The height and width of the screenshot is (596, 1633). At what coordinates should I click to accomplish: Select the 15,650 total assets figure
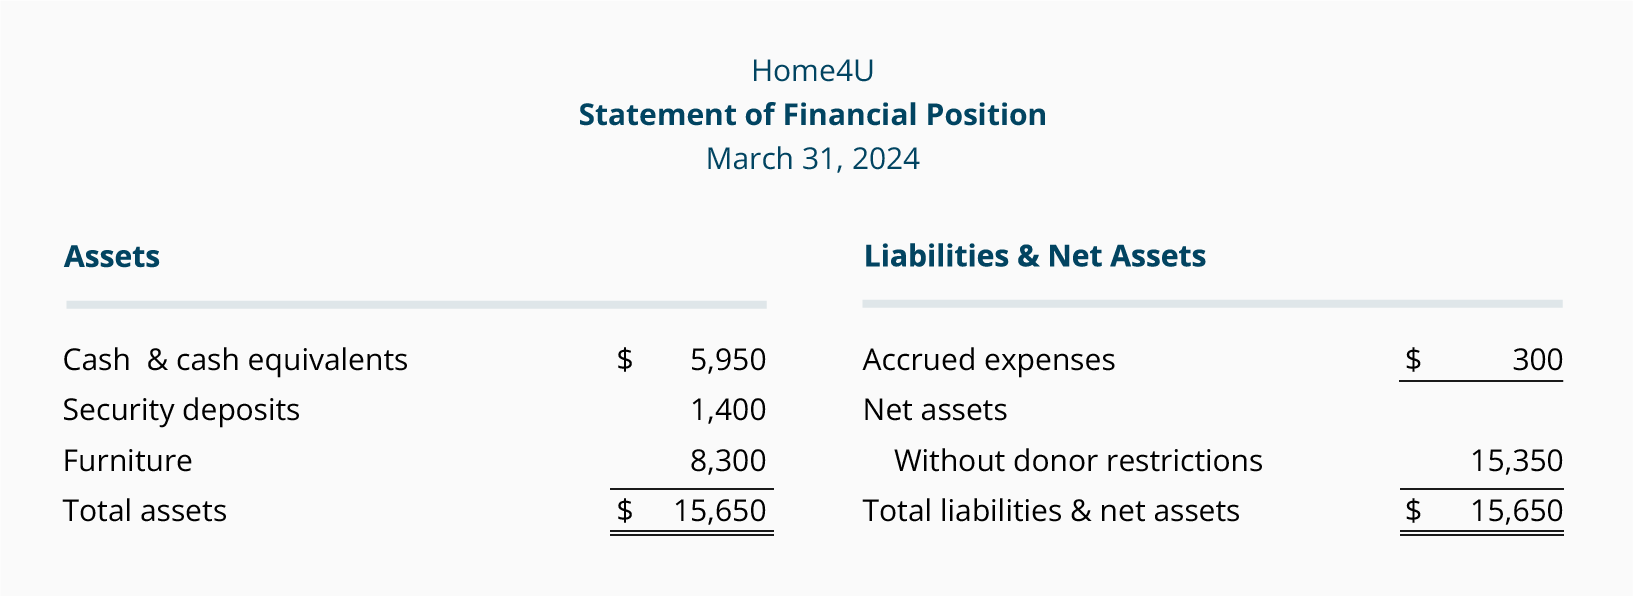click(720, 511)
